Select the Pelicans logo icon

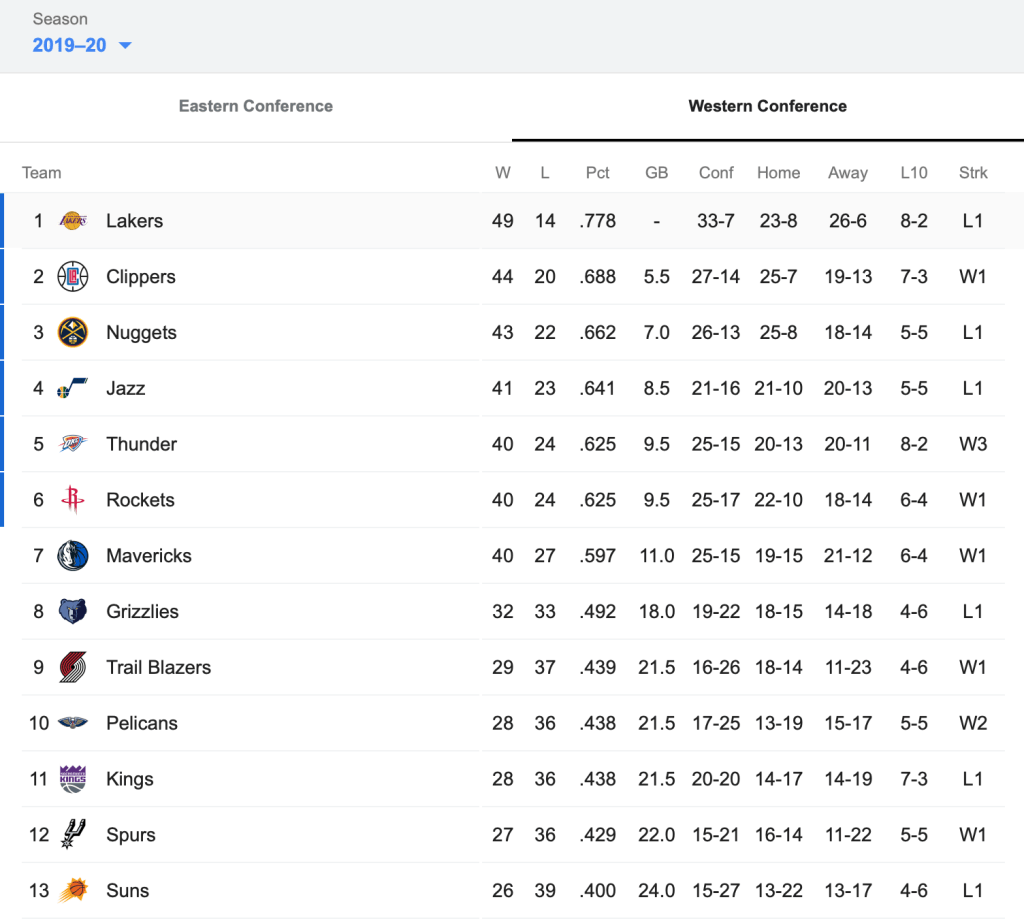(x=73, y=723)
